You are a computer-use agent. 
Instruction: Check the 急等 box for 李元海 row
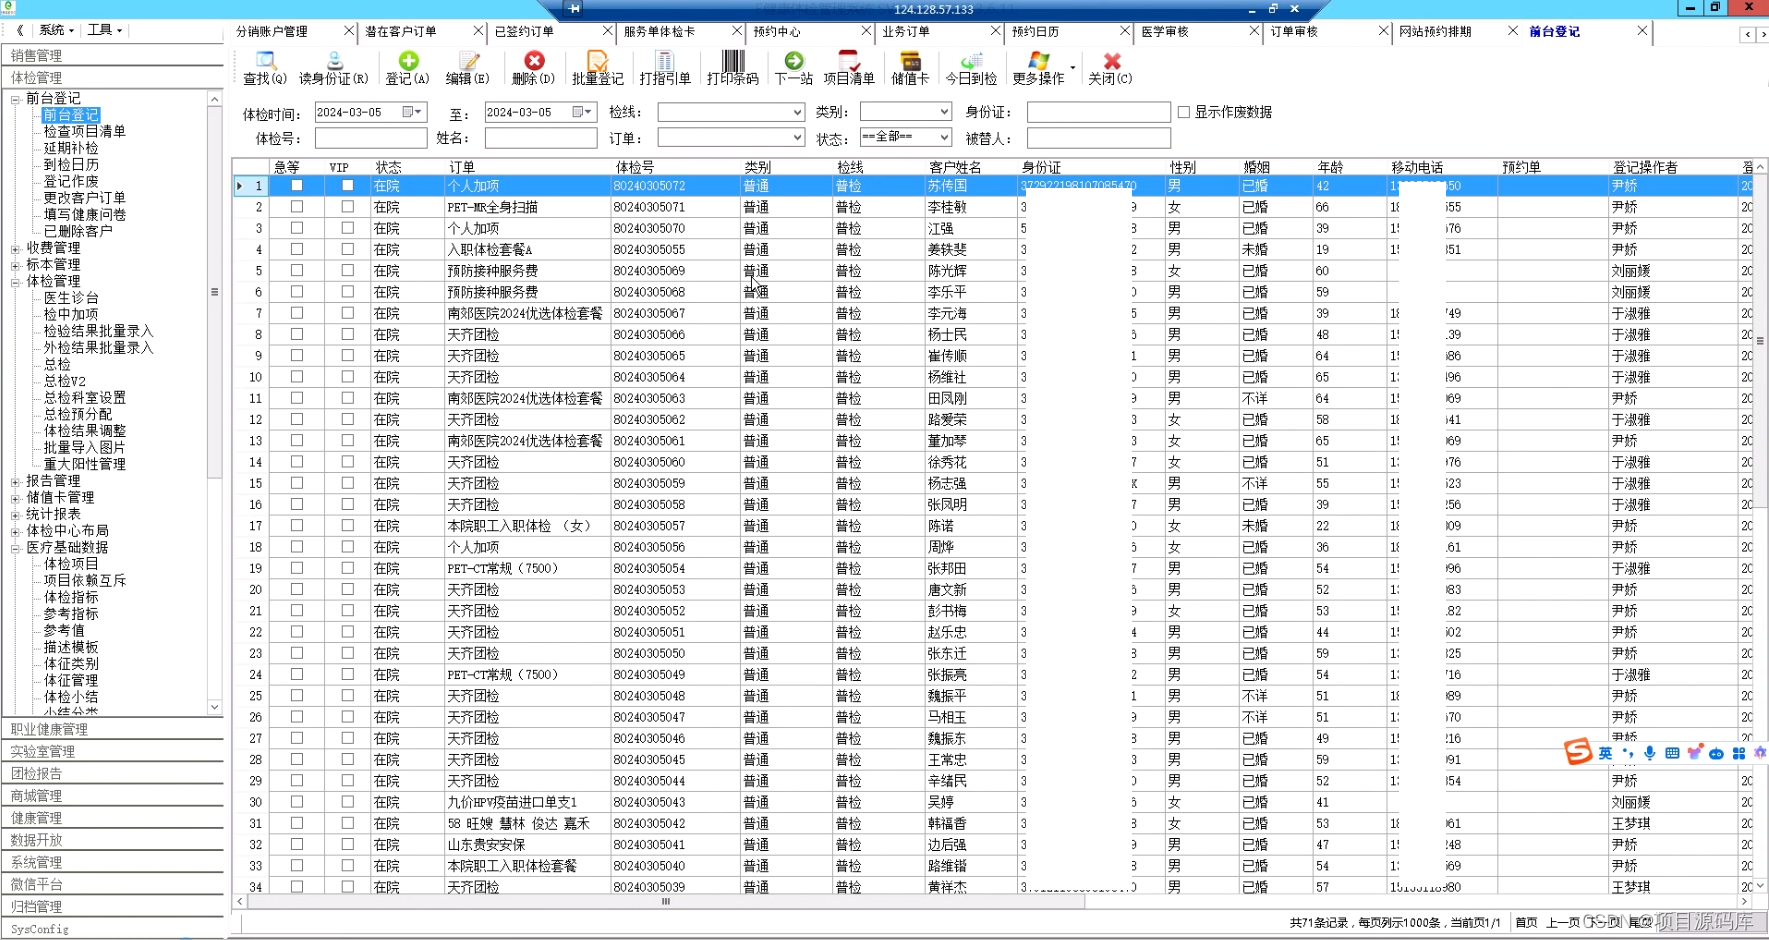point(297,313)
